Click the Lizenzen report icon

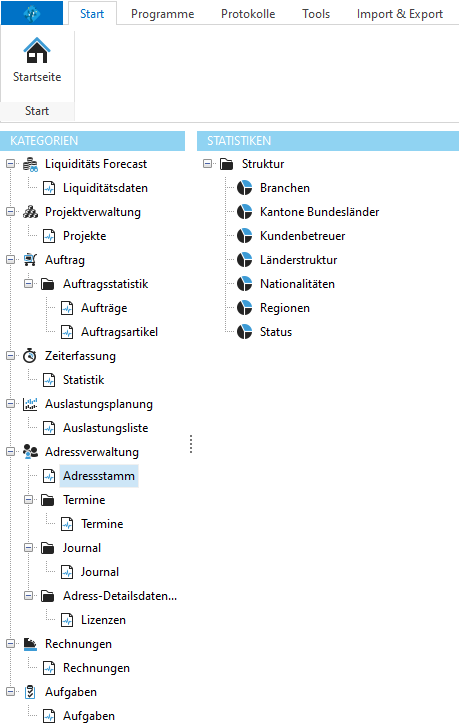[67, 620]
